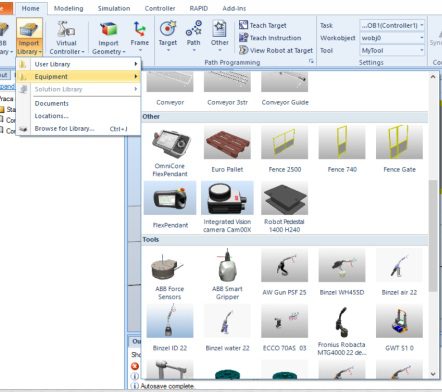This screenshot has height=392, width=442.
Task: Select the Fence 2500 item
Action: pyautogui.click(x=285, y=150)
